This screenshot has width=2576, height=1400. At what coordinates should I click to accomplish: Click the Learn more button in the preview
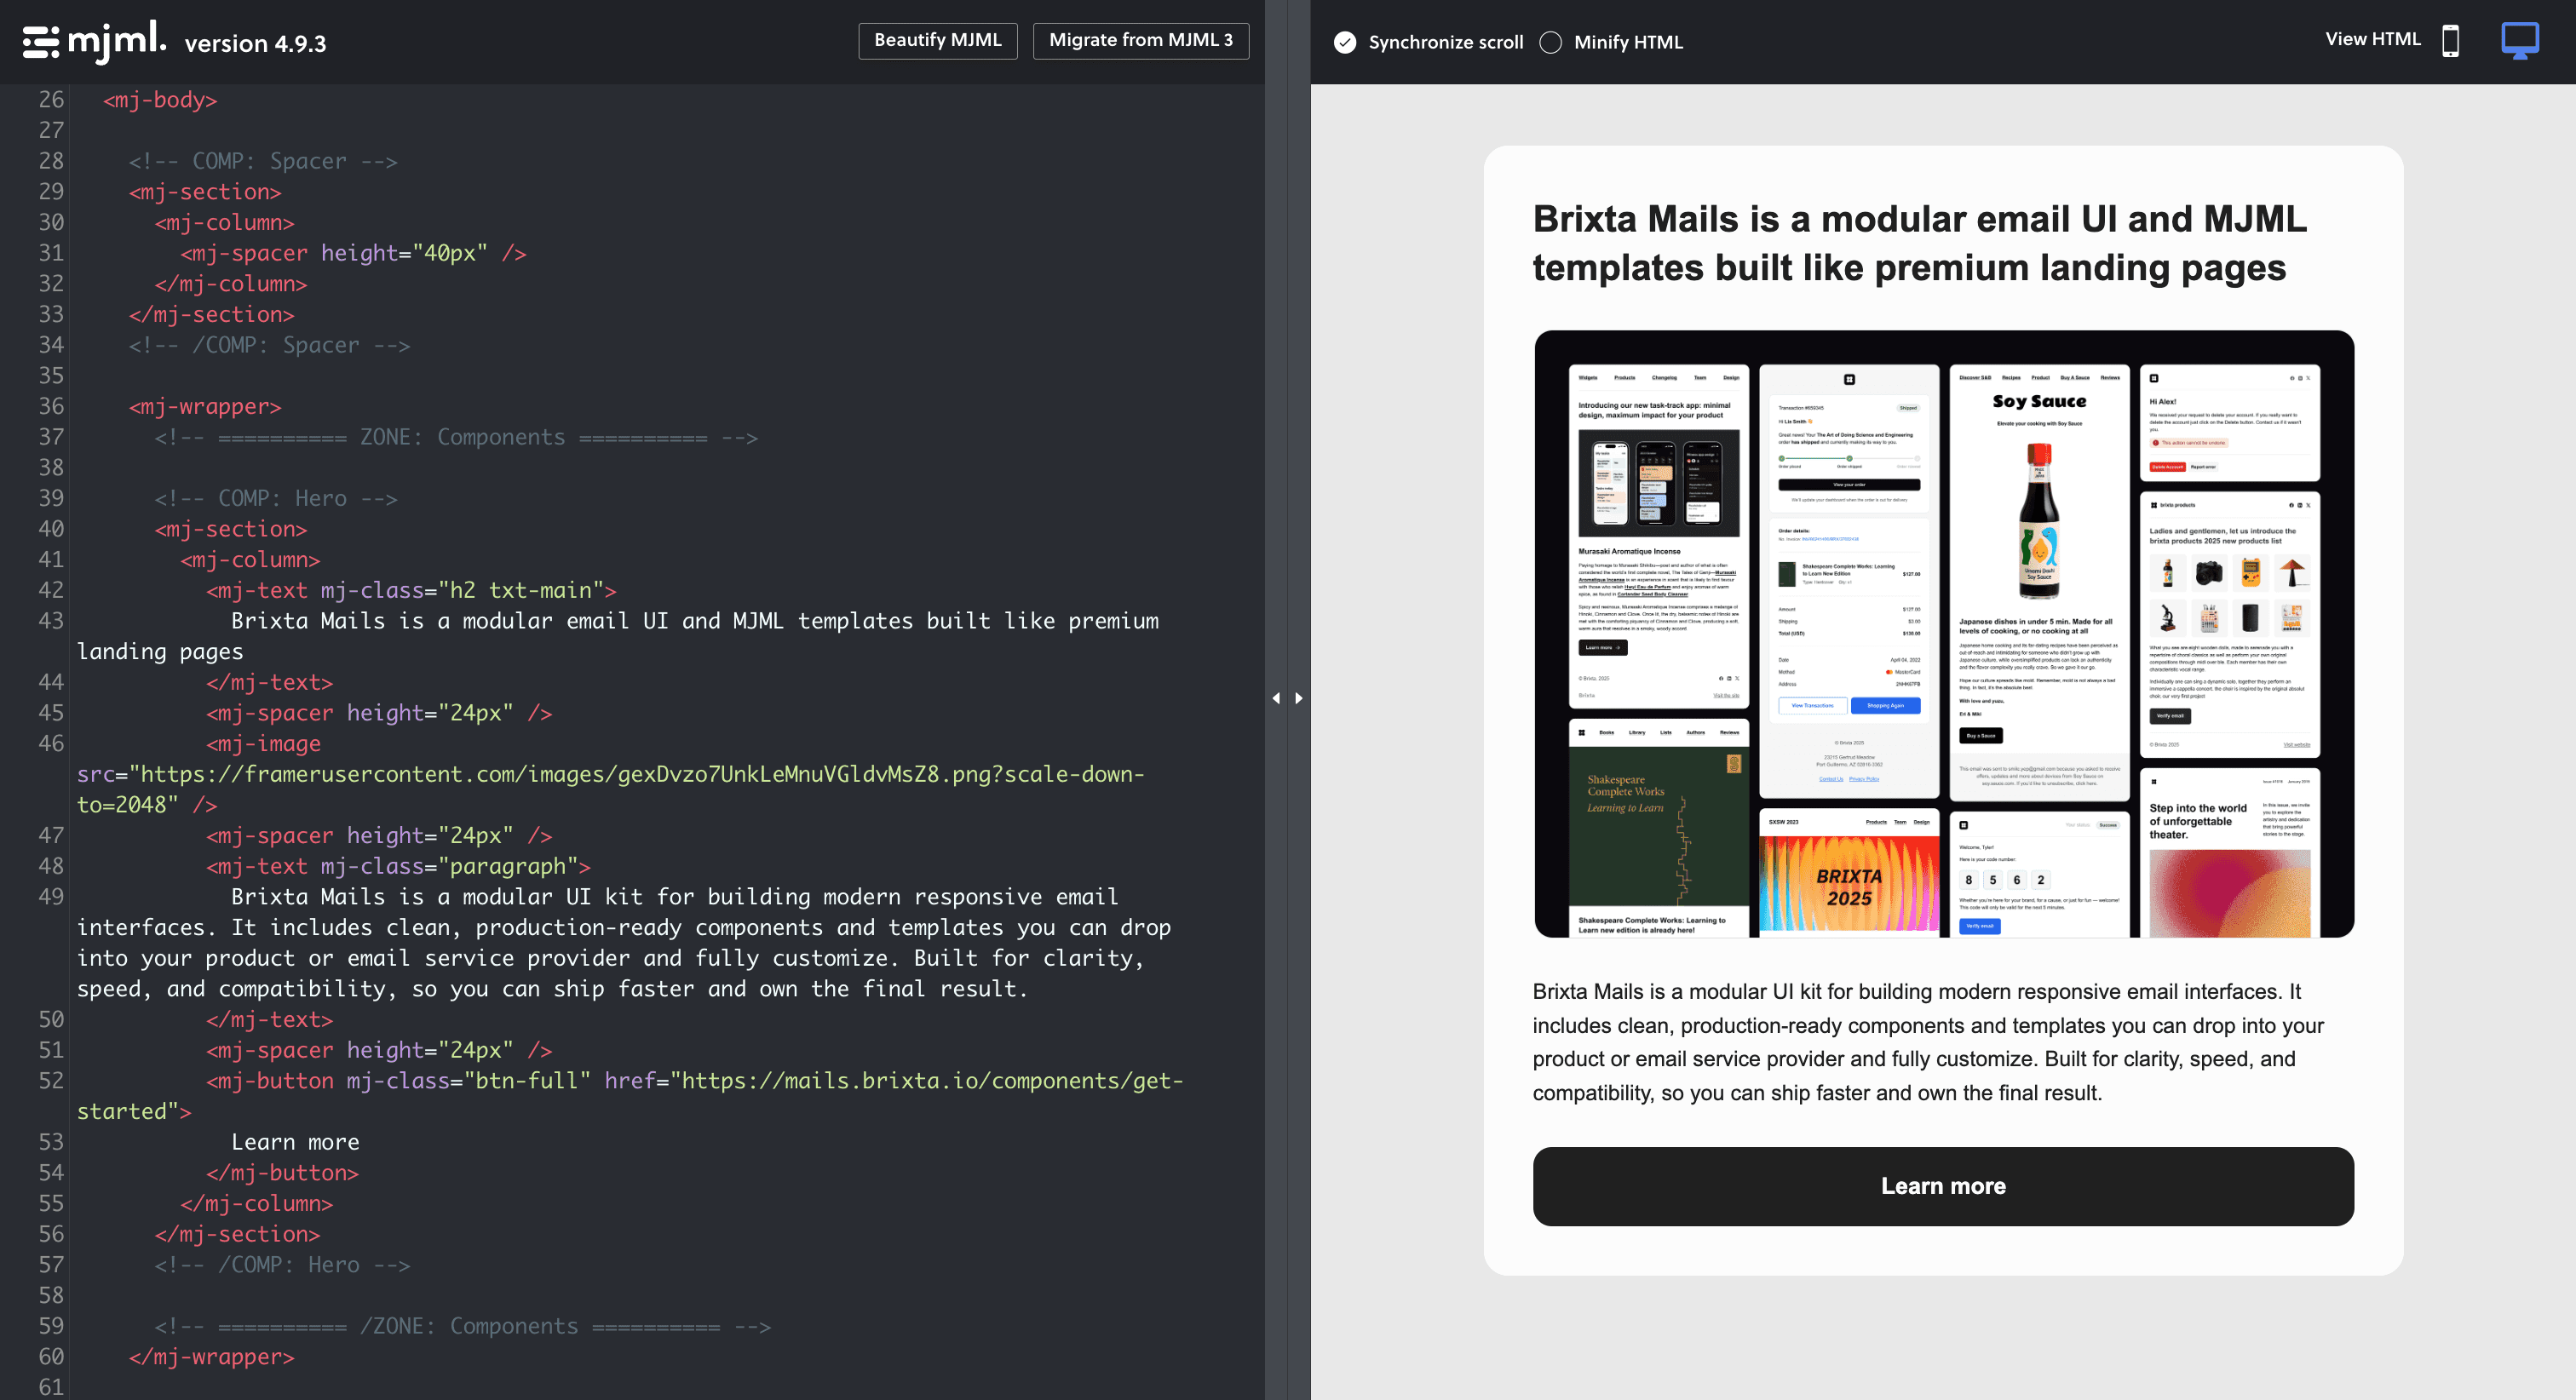tap(1943, 1186)
